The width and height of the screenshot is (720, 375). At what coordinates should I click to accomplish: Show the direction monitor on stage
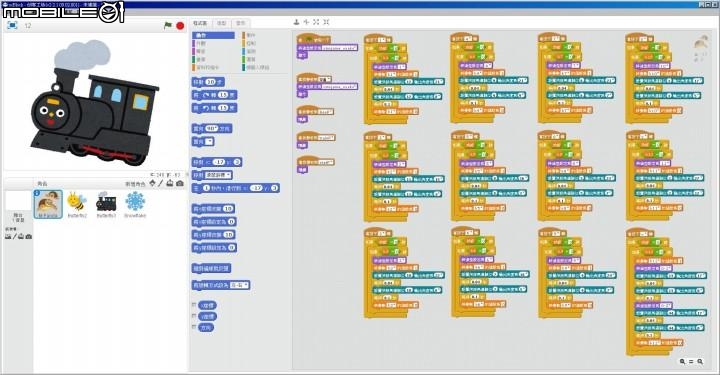coord(194,328)
